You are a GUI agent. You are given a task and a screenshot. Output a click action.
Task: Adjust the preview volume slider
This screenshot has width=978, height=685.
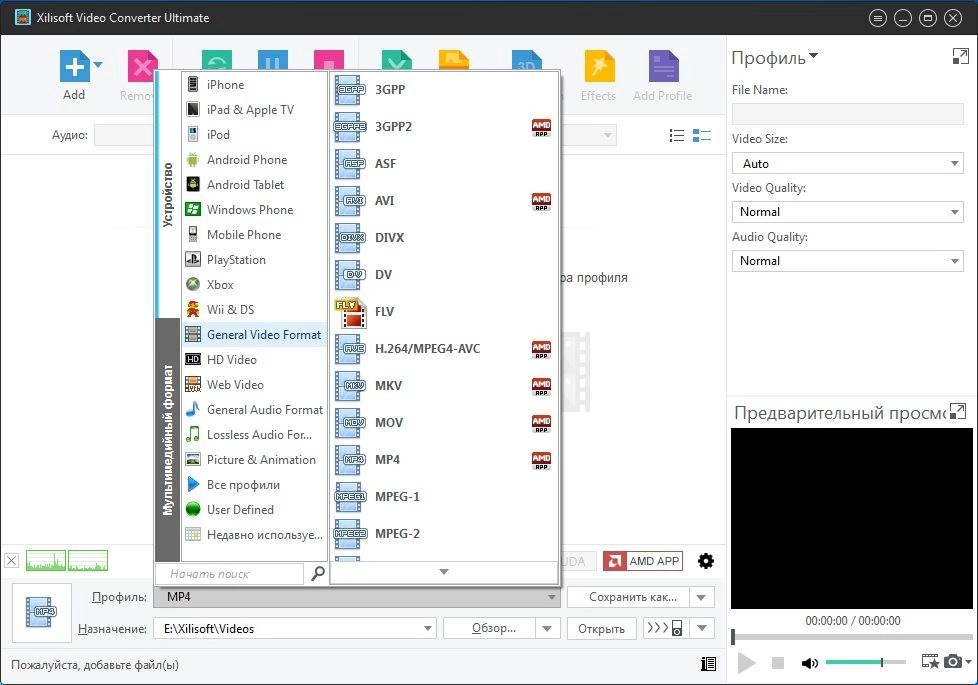click(x=866, y=662)
